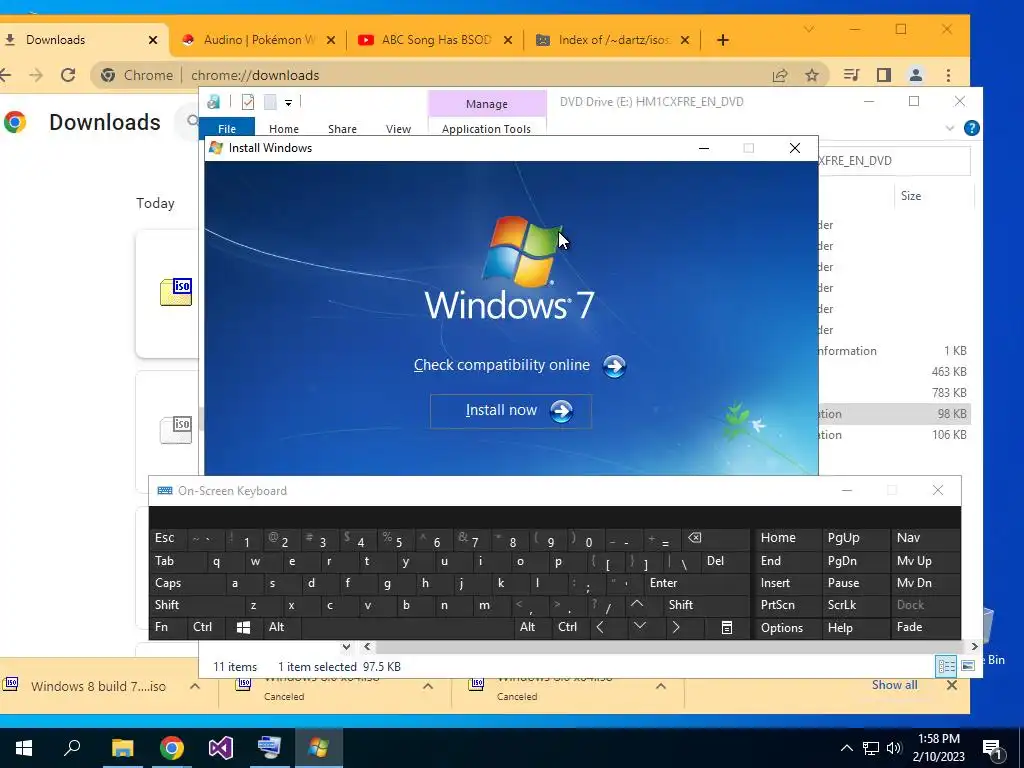Open notification center icon

tap(993, 749)
